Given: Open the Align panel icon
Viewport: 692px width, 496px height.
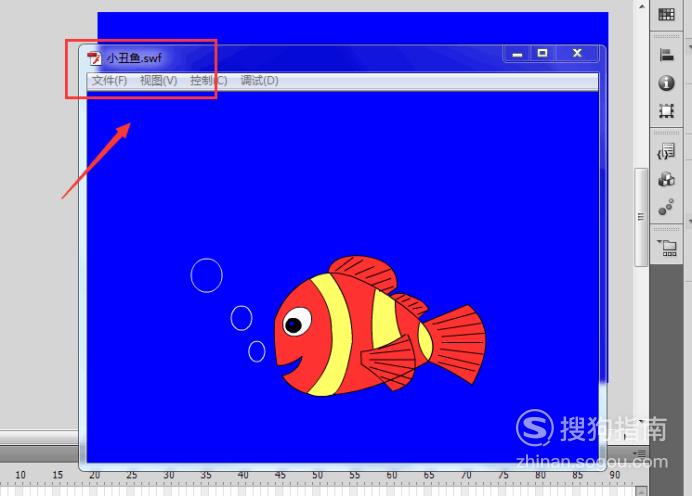Looking at the screenshot, I should coord(666,55).
